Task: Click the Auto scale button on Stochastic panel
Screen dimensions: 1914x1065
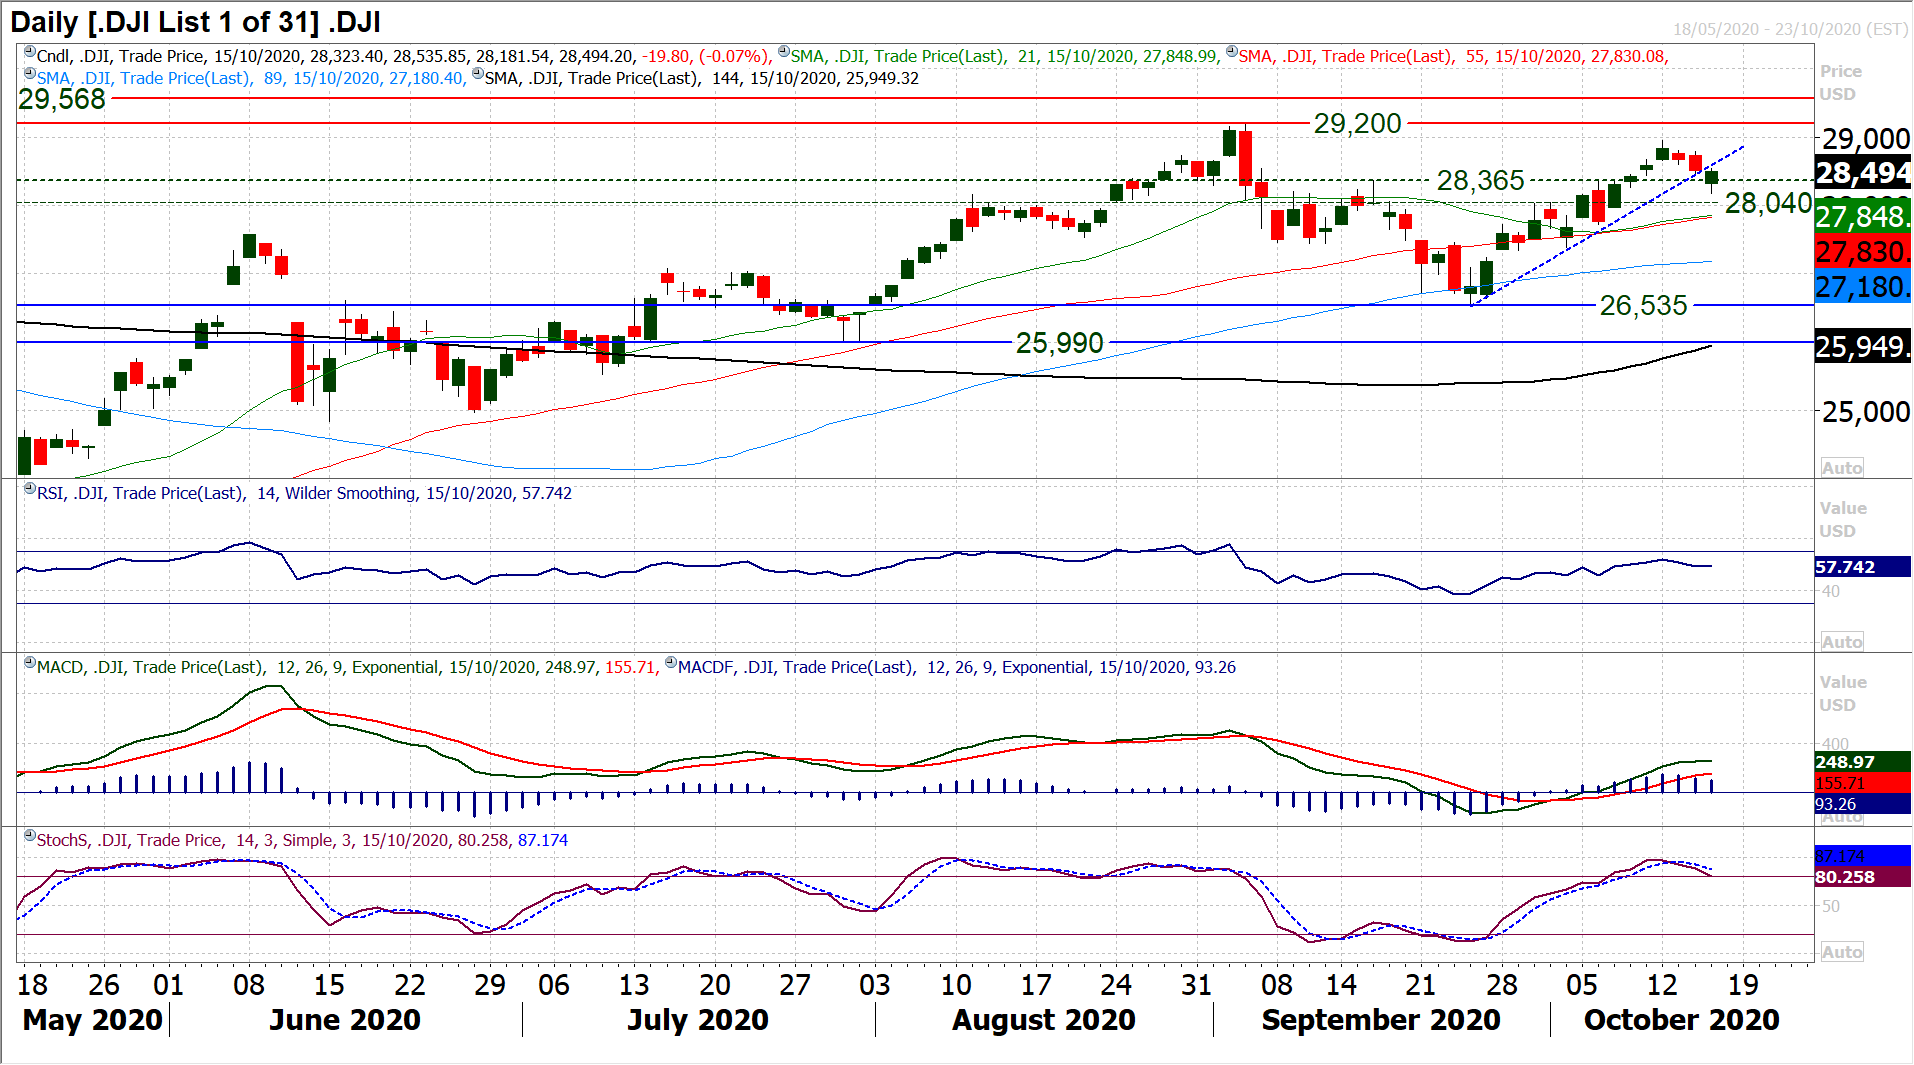Action: pyautogui.click(x=1842, y=952)
